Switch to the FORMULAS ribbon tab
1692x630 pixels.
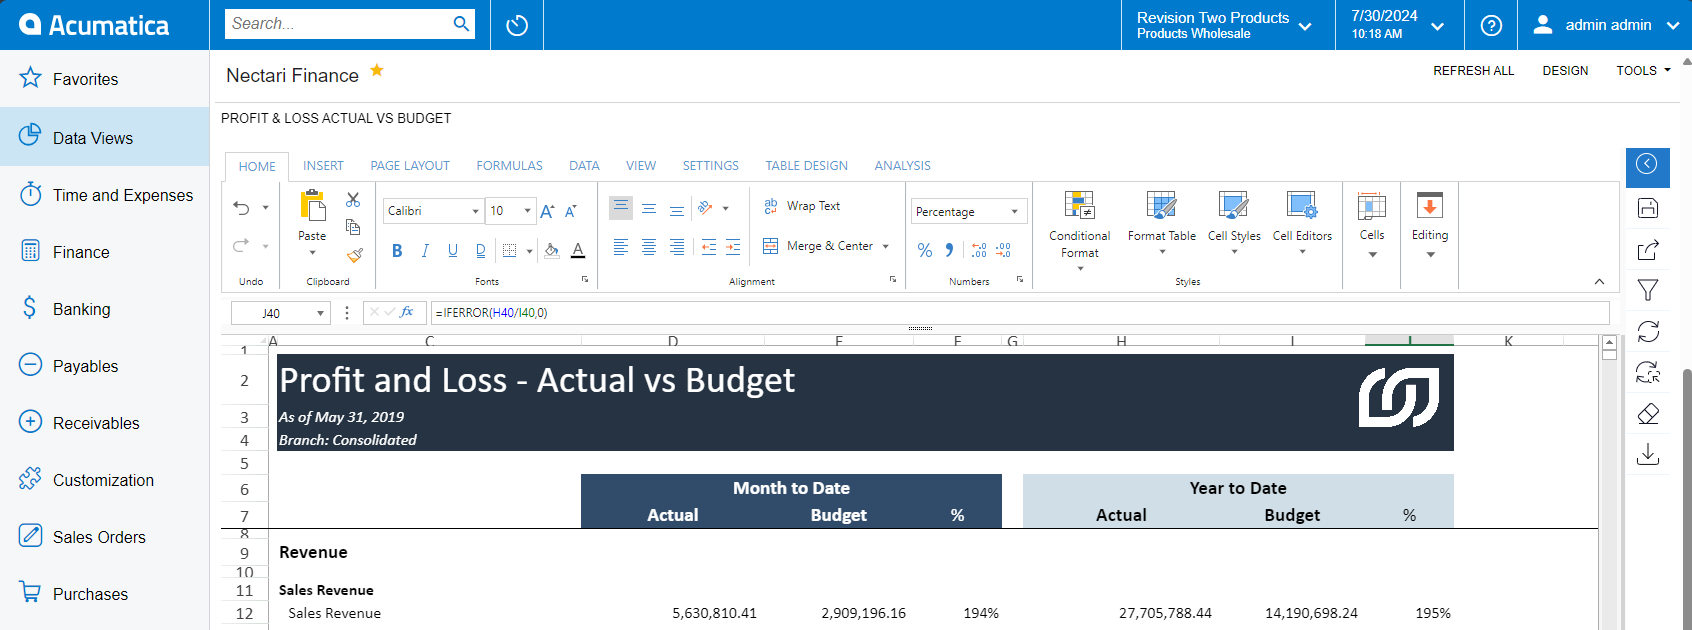[509, 166]
